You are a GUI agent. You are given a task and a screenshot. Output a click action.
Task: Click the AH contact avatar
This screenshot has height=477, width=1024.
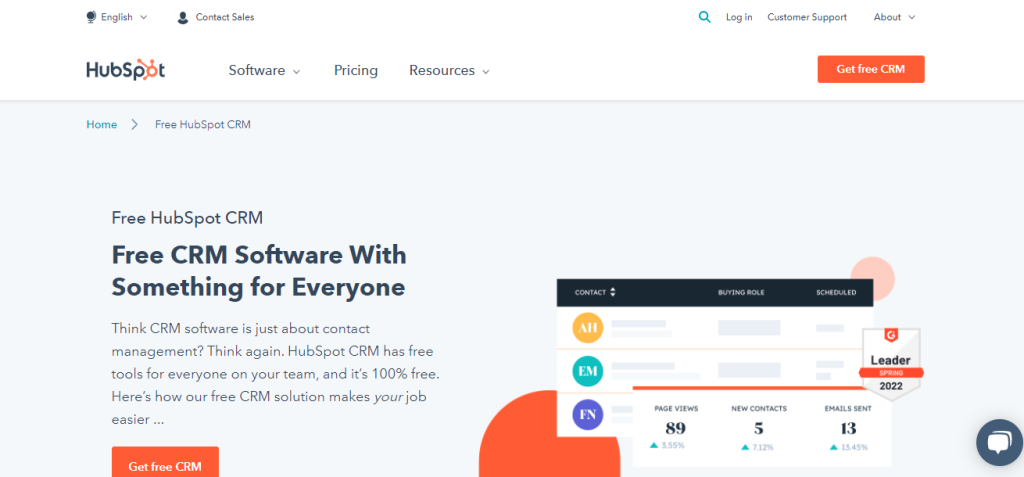pyautogui.click(x=588, y=328)
